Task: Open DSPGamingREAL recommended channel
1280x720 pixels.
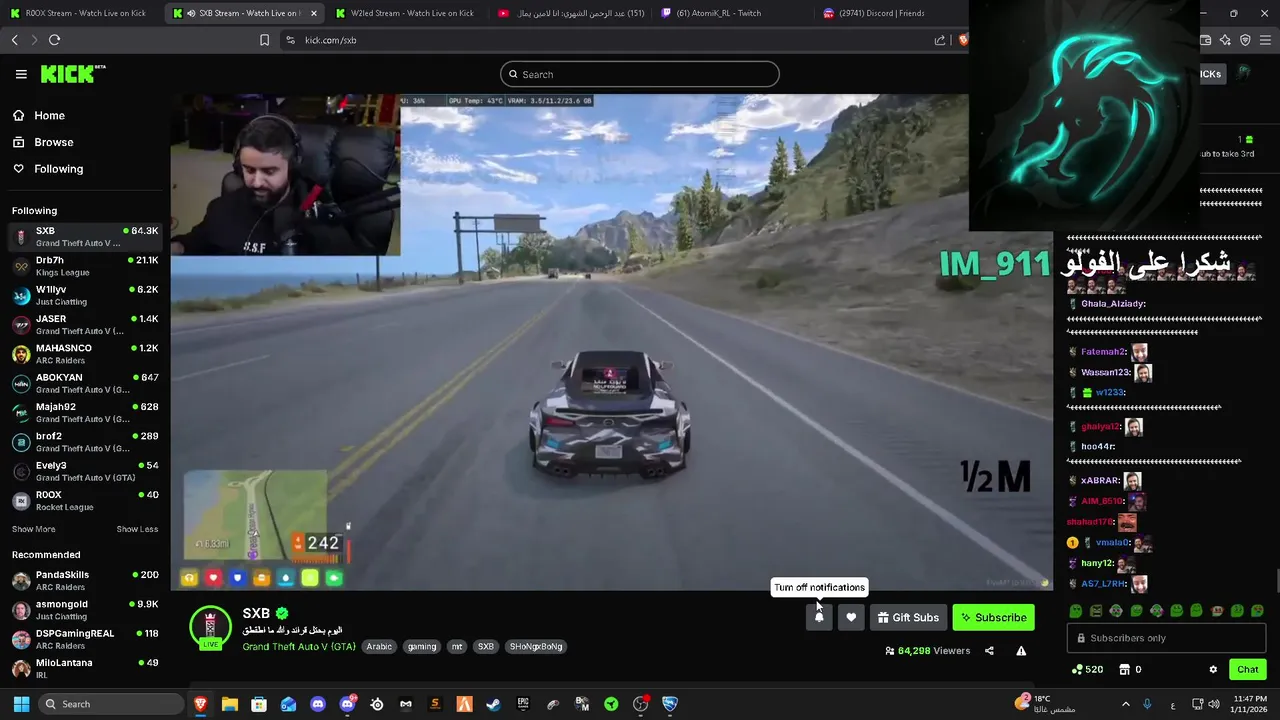Action: click(85, 639)
